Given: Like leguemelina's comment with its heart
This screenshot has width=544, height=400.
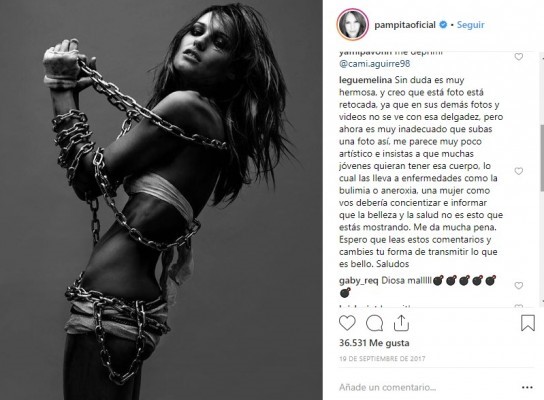Looking at the screenshot, I should (x=518, y=171).
